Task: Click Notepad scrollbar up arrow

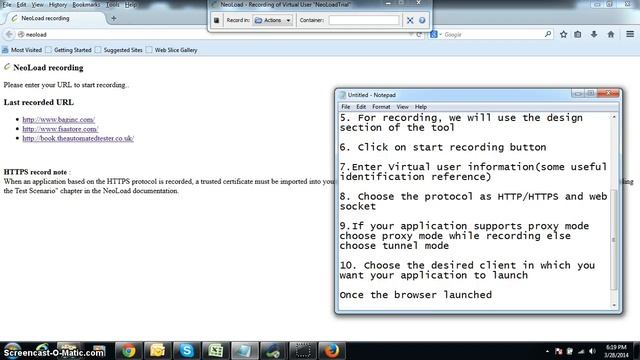Action: [613, 117]
